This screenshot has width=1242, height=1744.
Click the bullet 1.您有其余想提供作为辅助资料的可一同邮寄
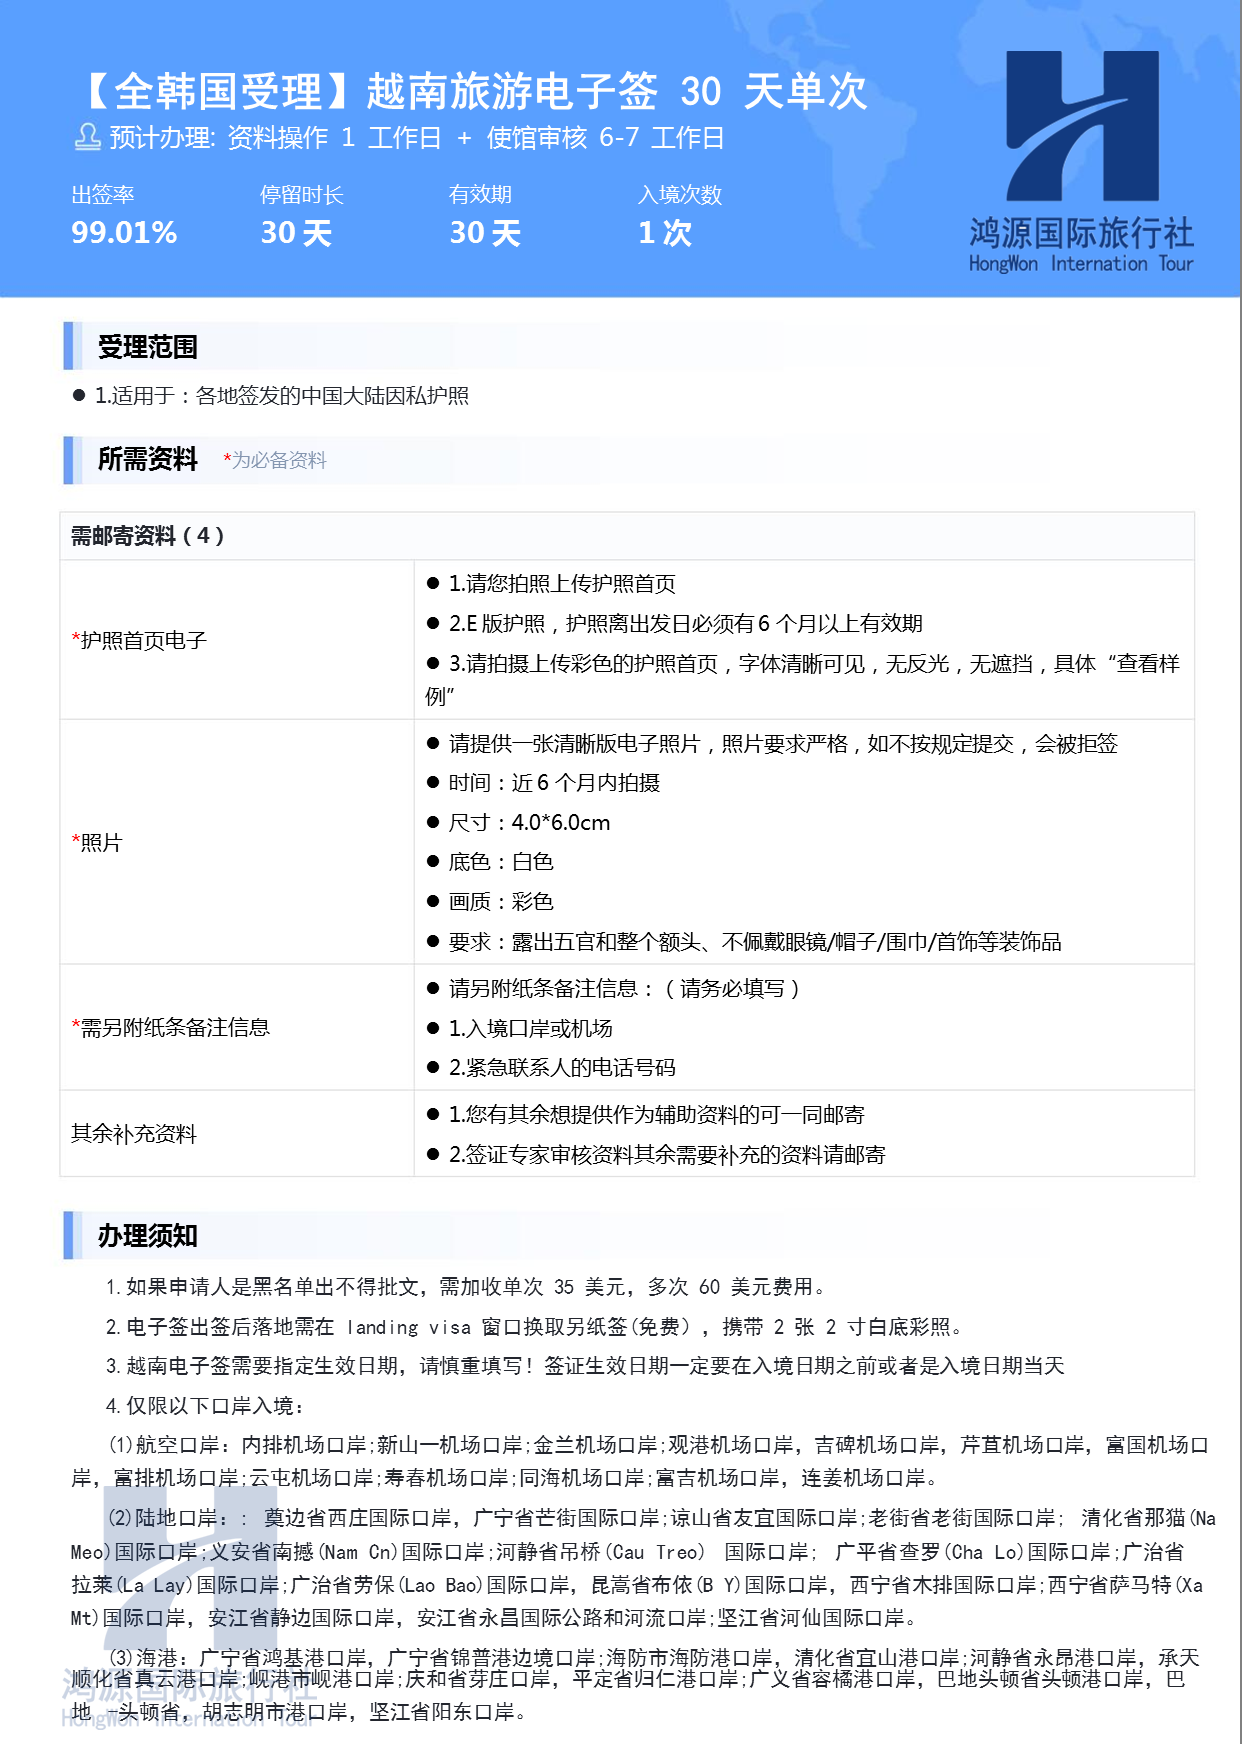pyautogui.click(x=645, y=1115)
